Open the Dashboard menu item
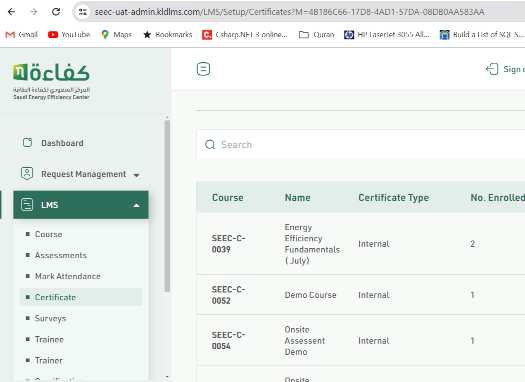Screen dimensions: 525x382 point(62,143)
